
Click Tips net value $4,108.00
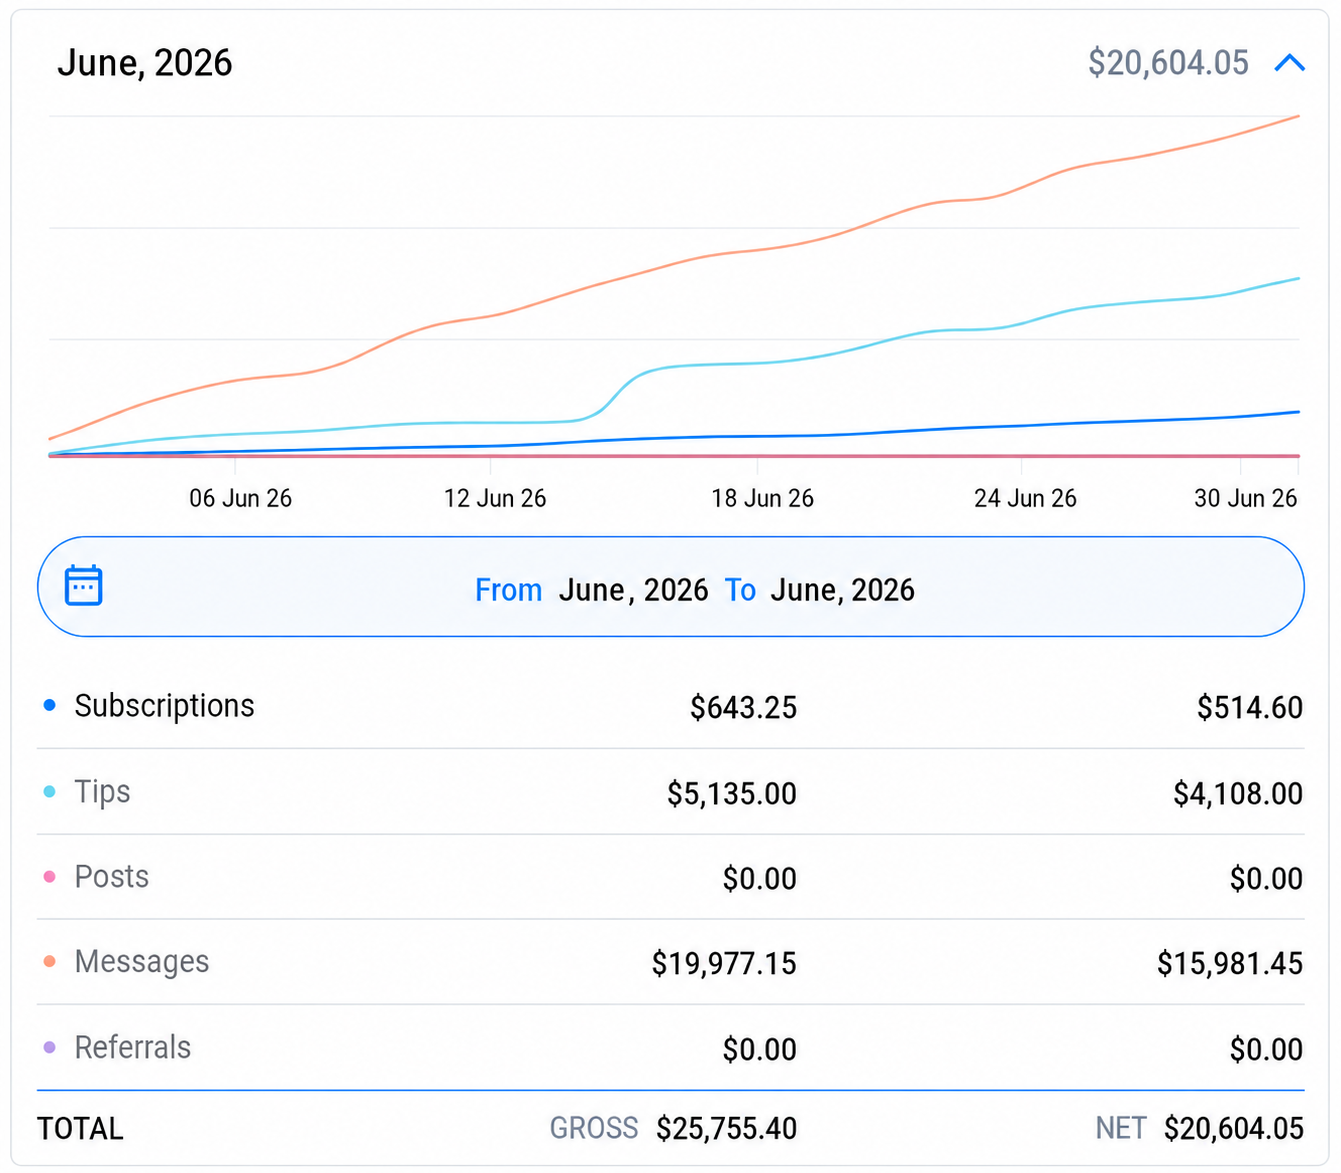click(1238, 794)
